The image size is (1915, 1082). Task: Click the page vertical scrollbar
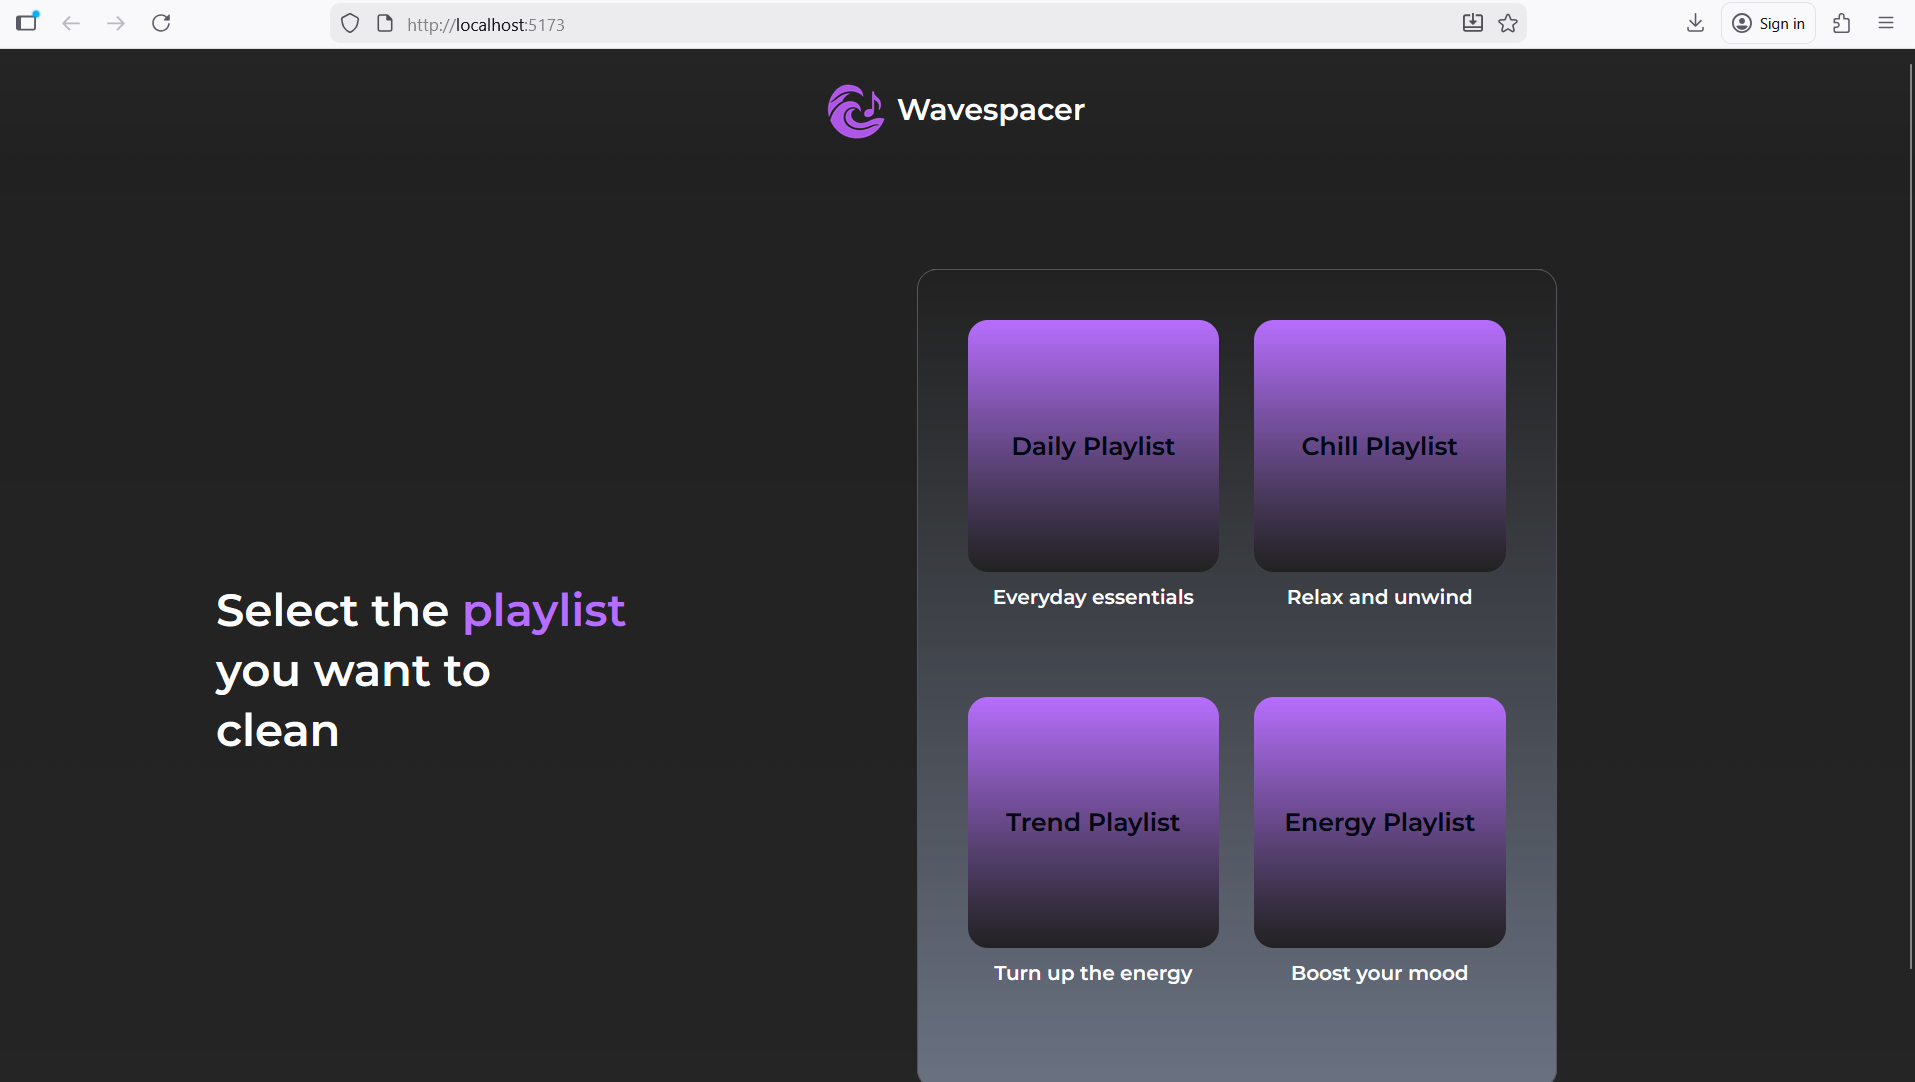pos(1910,500)
